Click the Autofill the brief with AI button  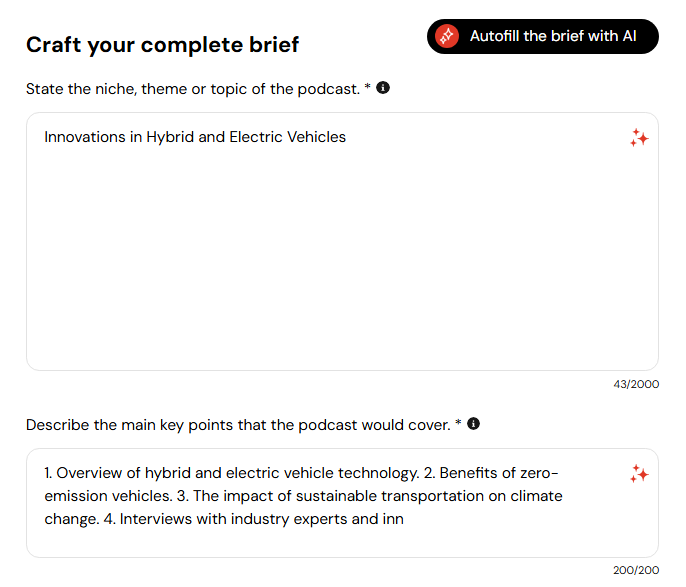(542, 36)
